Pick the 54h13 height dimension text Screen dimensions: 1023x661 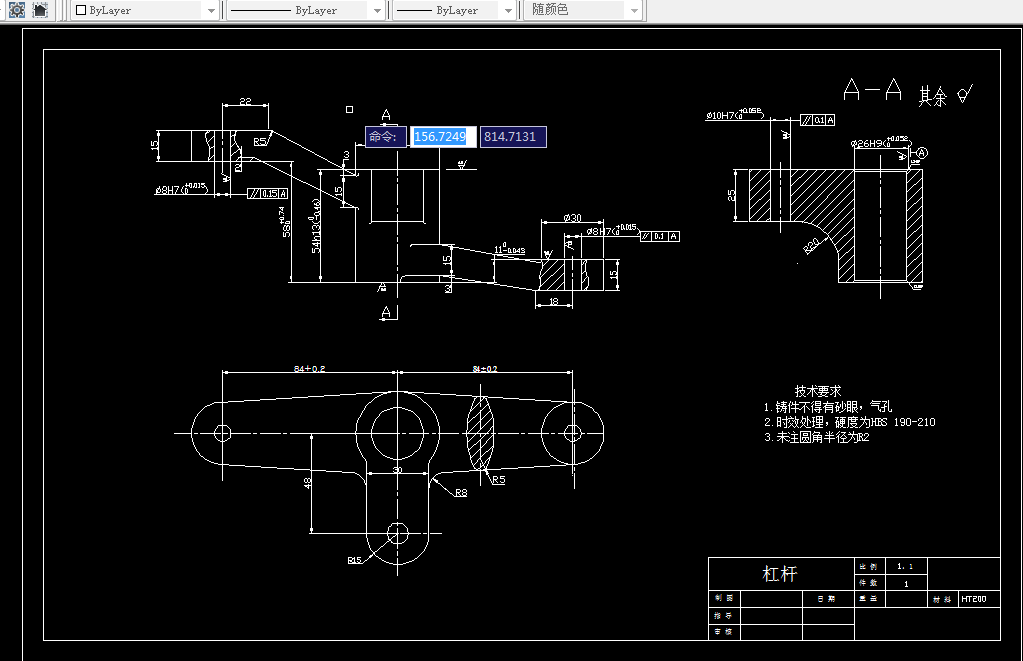click(x=316, y=226)
